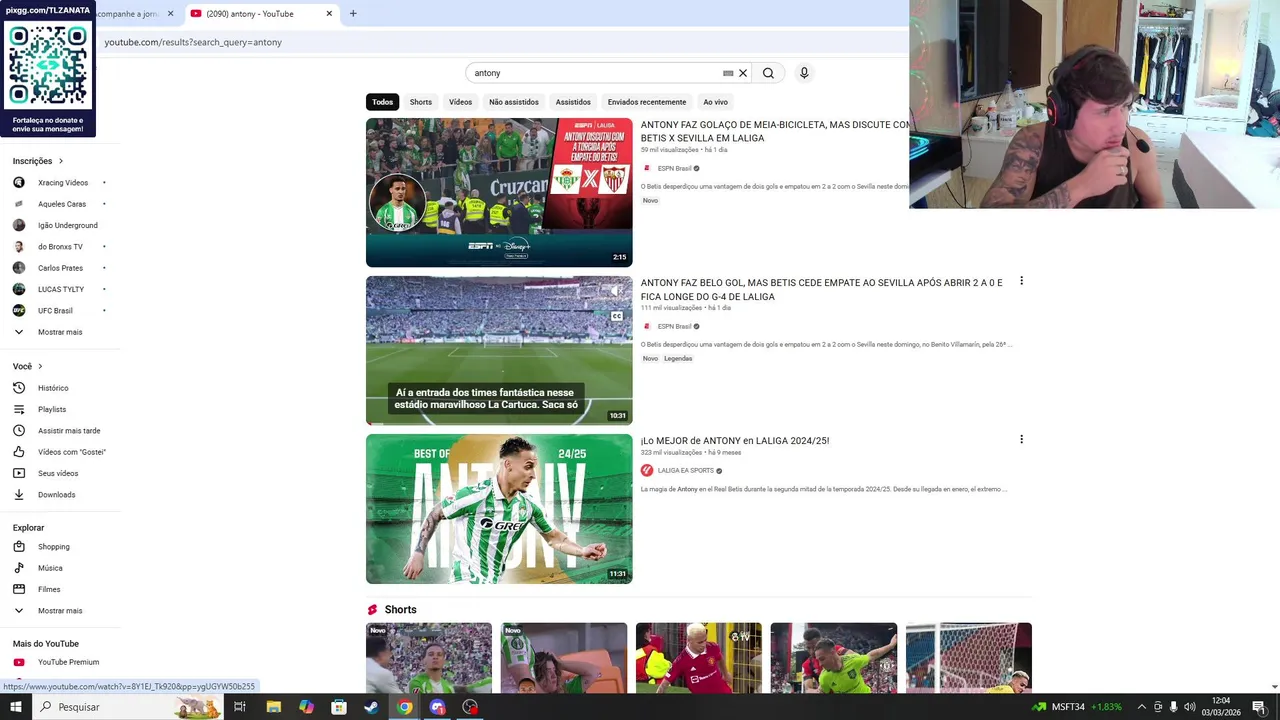Switch to the antony - YouTube browser tab

click(x=262, y=14)
